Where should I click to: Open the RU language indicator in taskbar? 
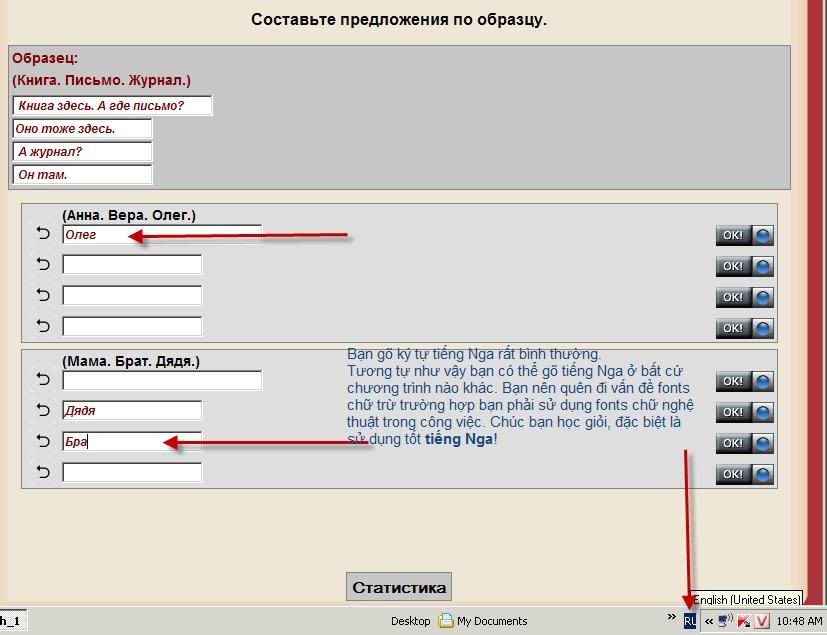[689, 621]
